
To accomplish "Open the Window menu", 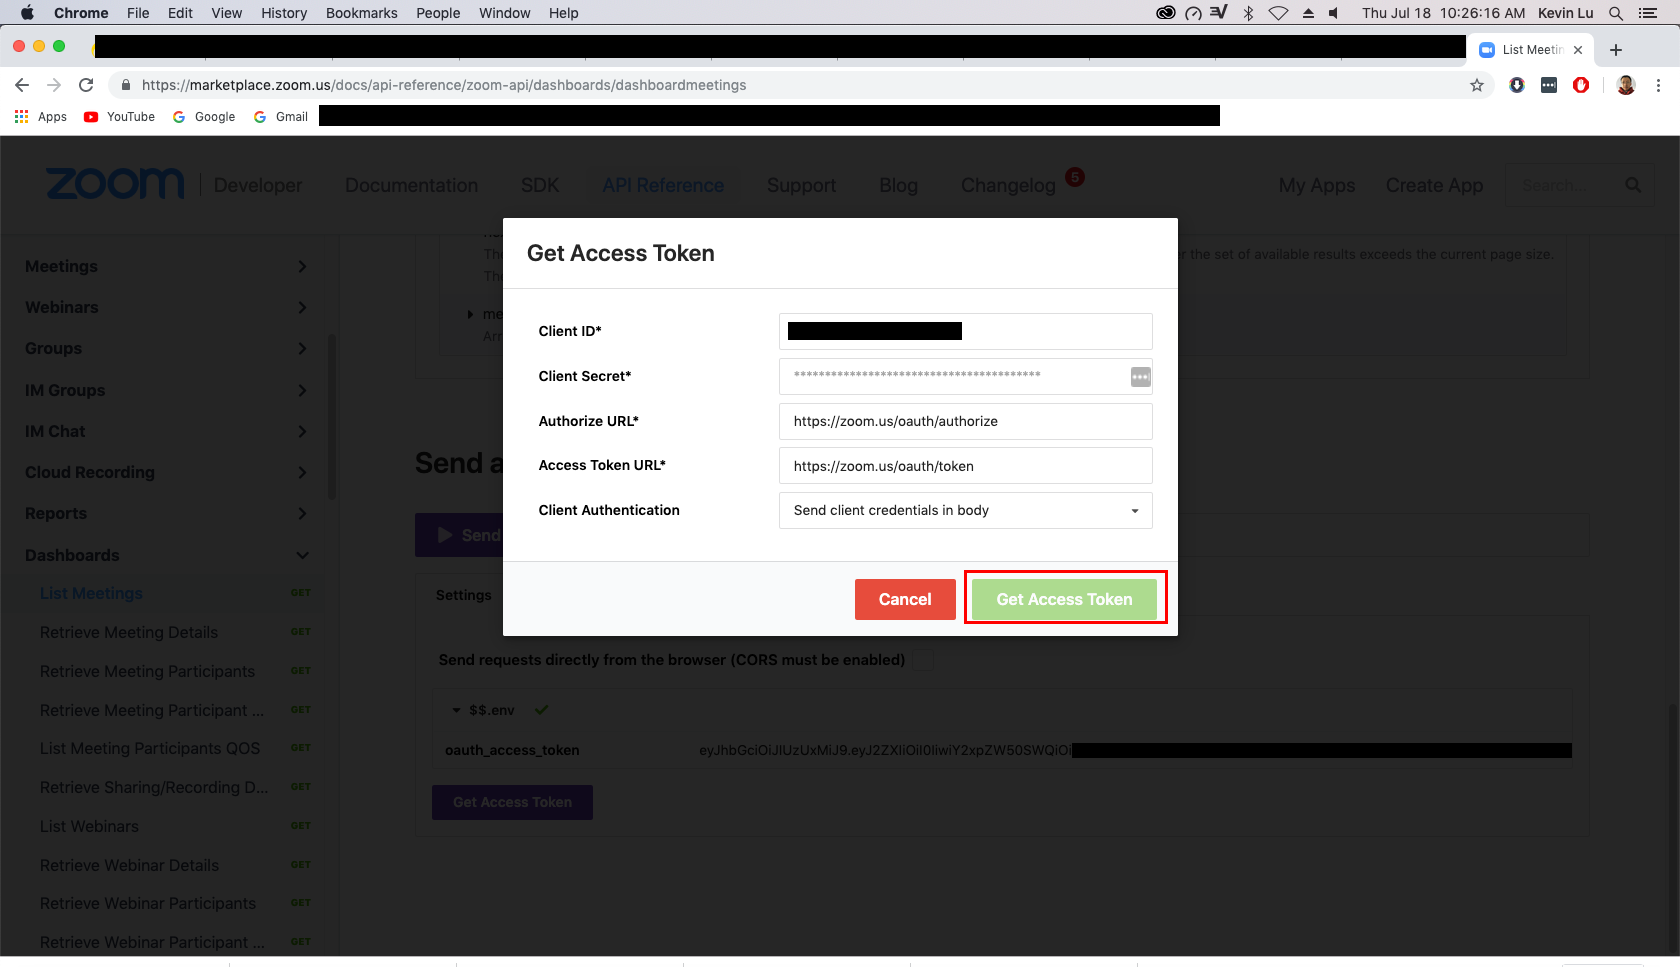I will (x=505, y=13).
